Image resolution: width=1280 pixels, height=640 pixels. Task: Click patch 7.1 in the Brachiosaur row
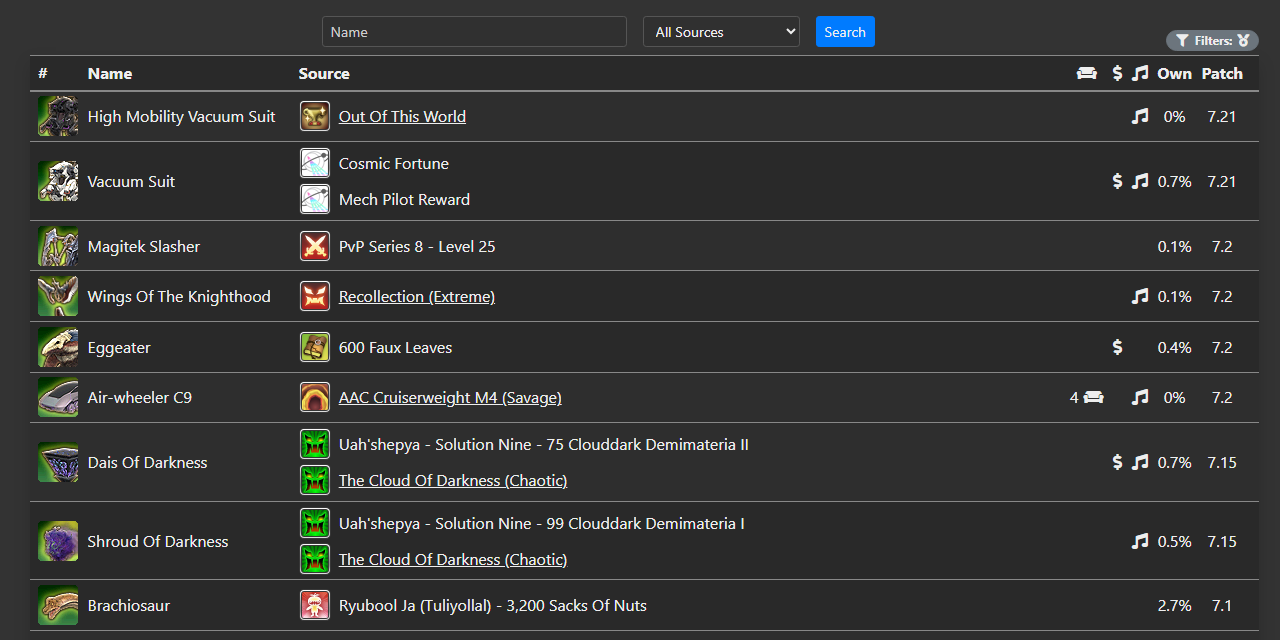click(1222, 605)
